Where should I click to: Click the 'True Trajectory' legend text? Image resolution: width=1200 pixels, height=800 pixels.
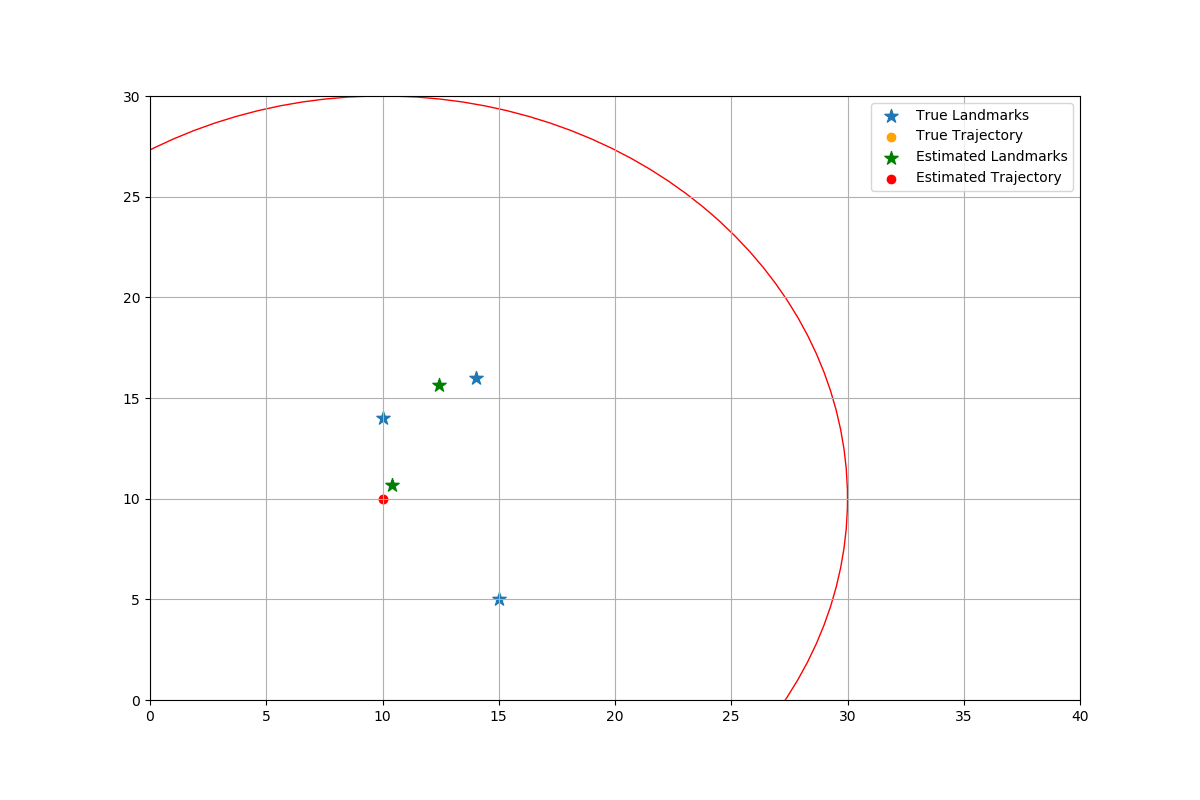[969, 136]
